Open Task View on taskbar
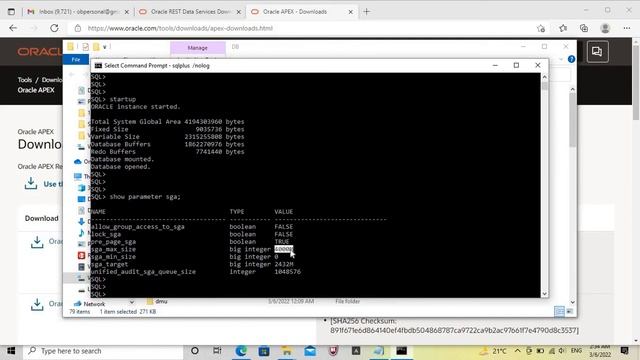The image size is (640, 360). 217,351
